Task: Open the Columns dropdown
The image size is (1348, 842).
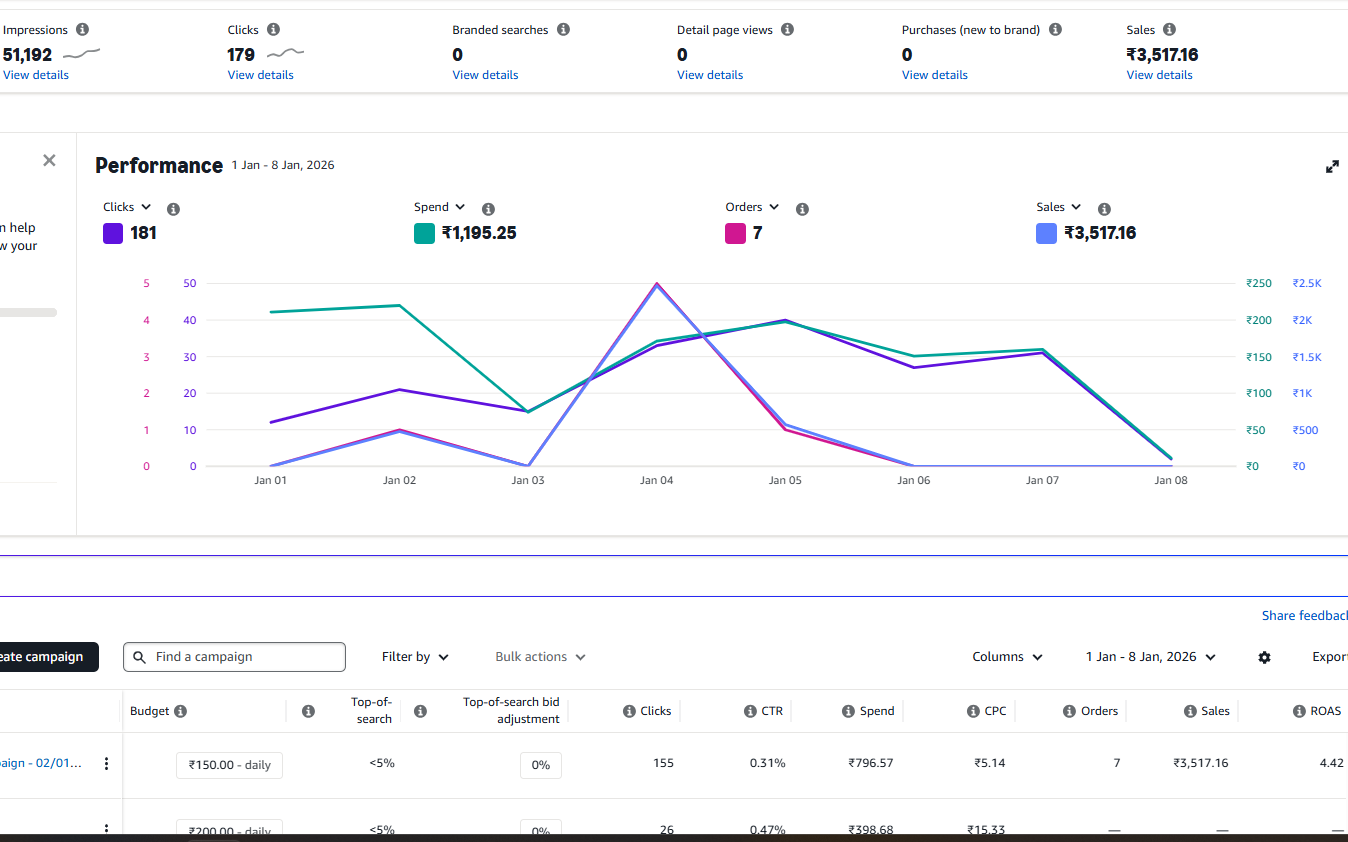Action: tap(1007, 657)
